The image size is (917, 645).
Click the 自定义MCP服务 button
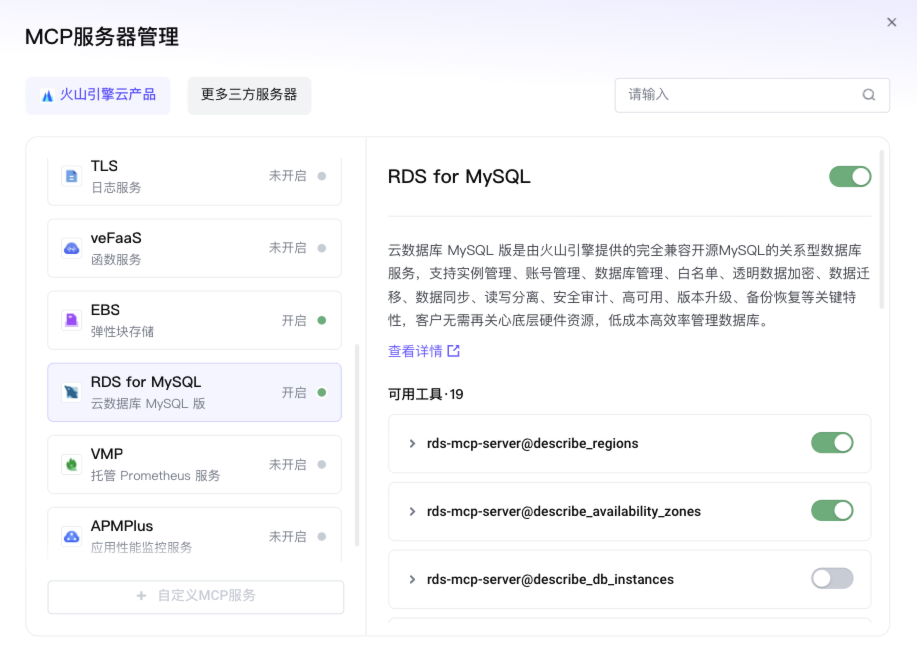pyautogui.click(x=196, y=596)
